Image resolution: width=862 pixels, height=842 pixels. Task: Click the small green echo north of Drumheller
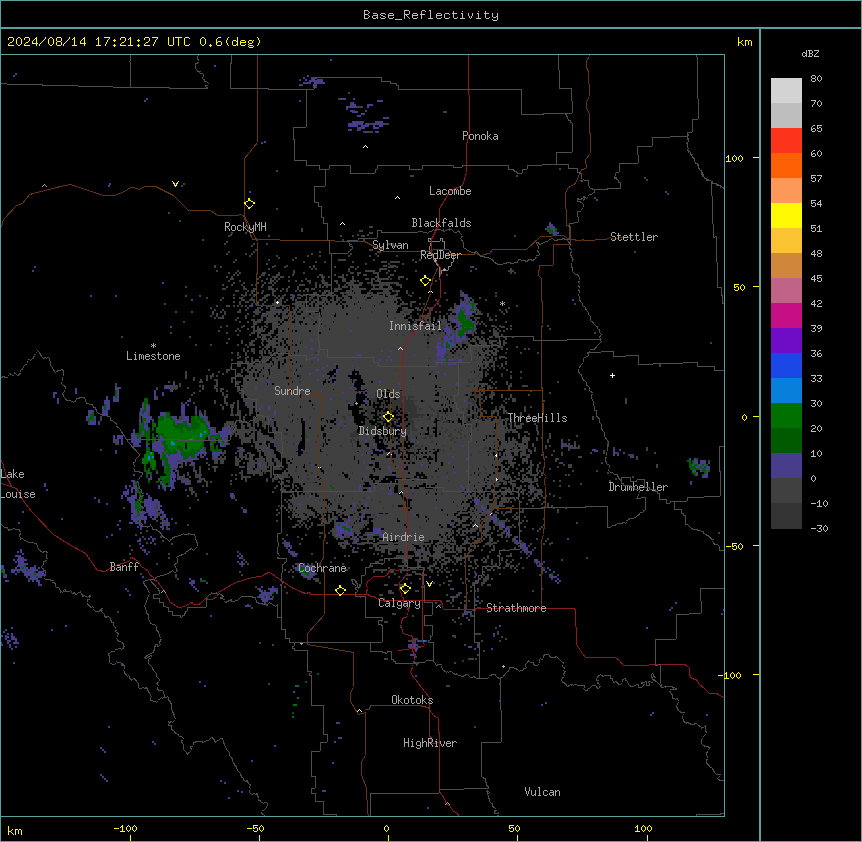[699, 467]
